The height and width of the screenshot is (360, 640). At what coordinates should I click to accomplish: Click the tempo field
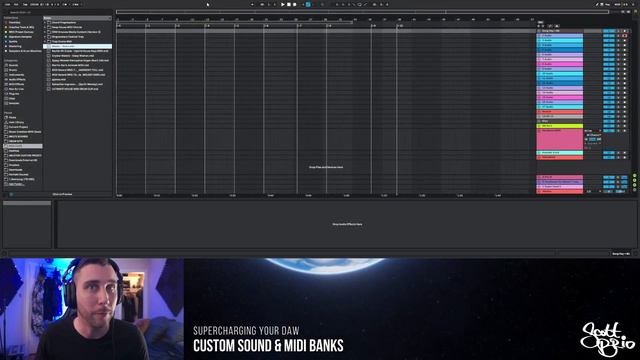tap(34, 4)
